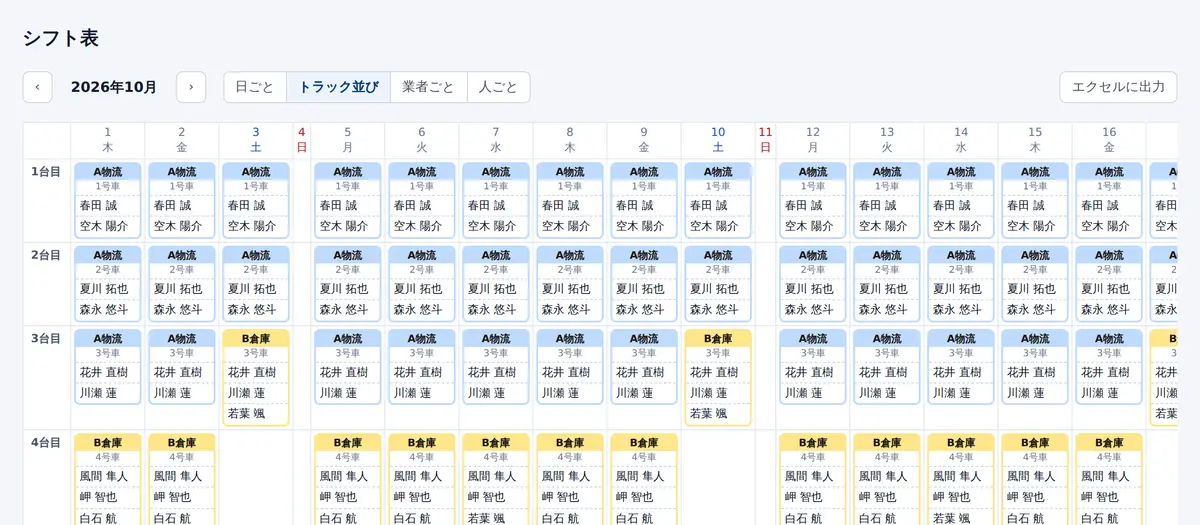Image resolution: width=1200 pixels, height=525 pixels.
Task: Click 風間 隼人 in day 15's 4号車 card
Action: coord(1031,476)
